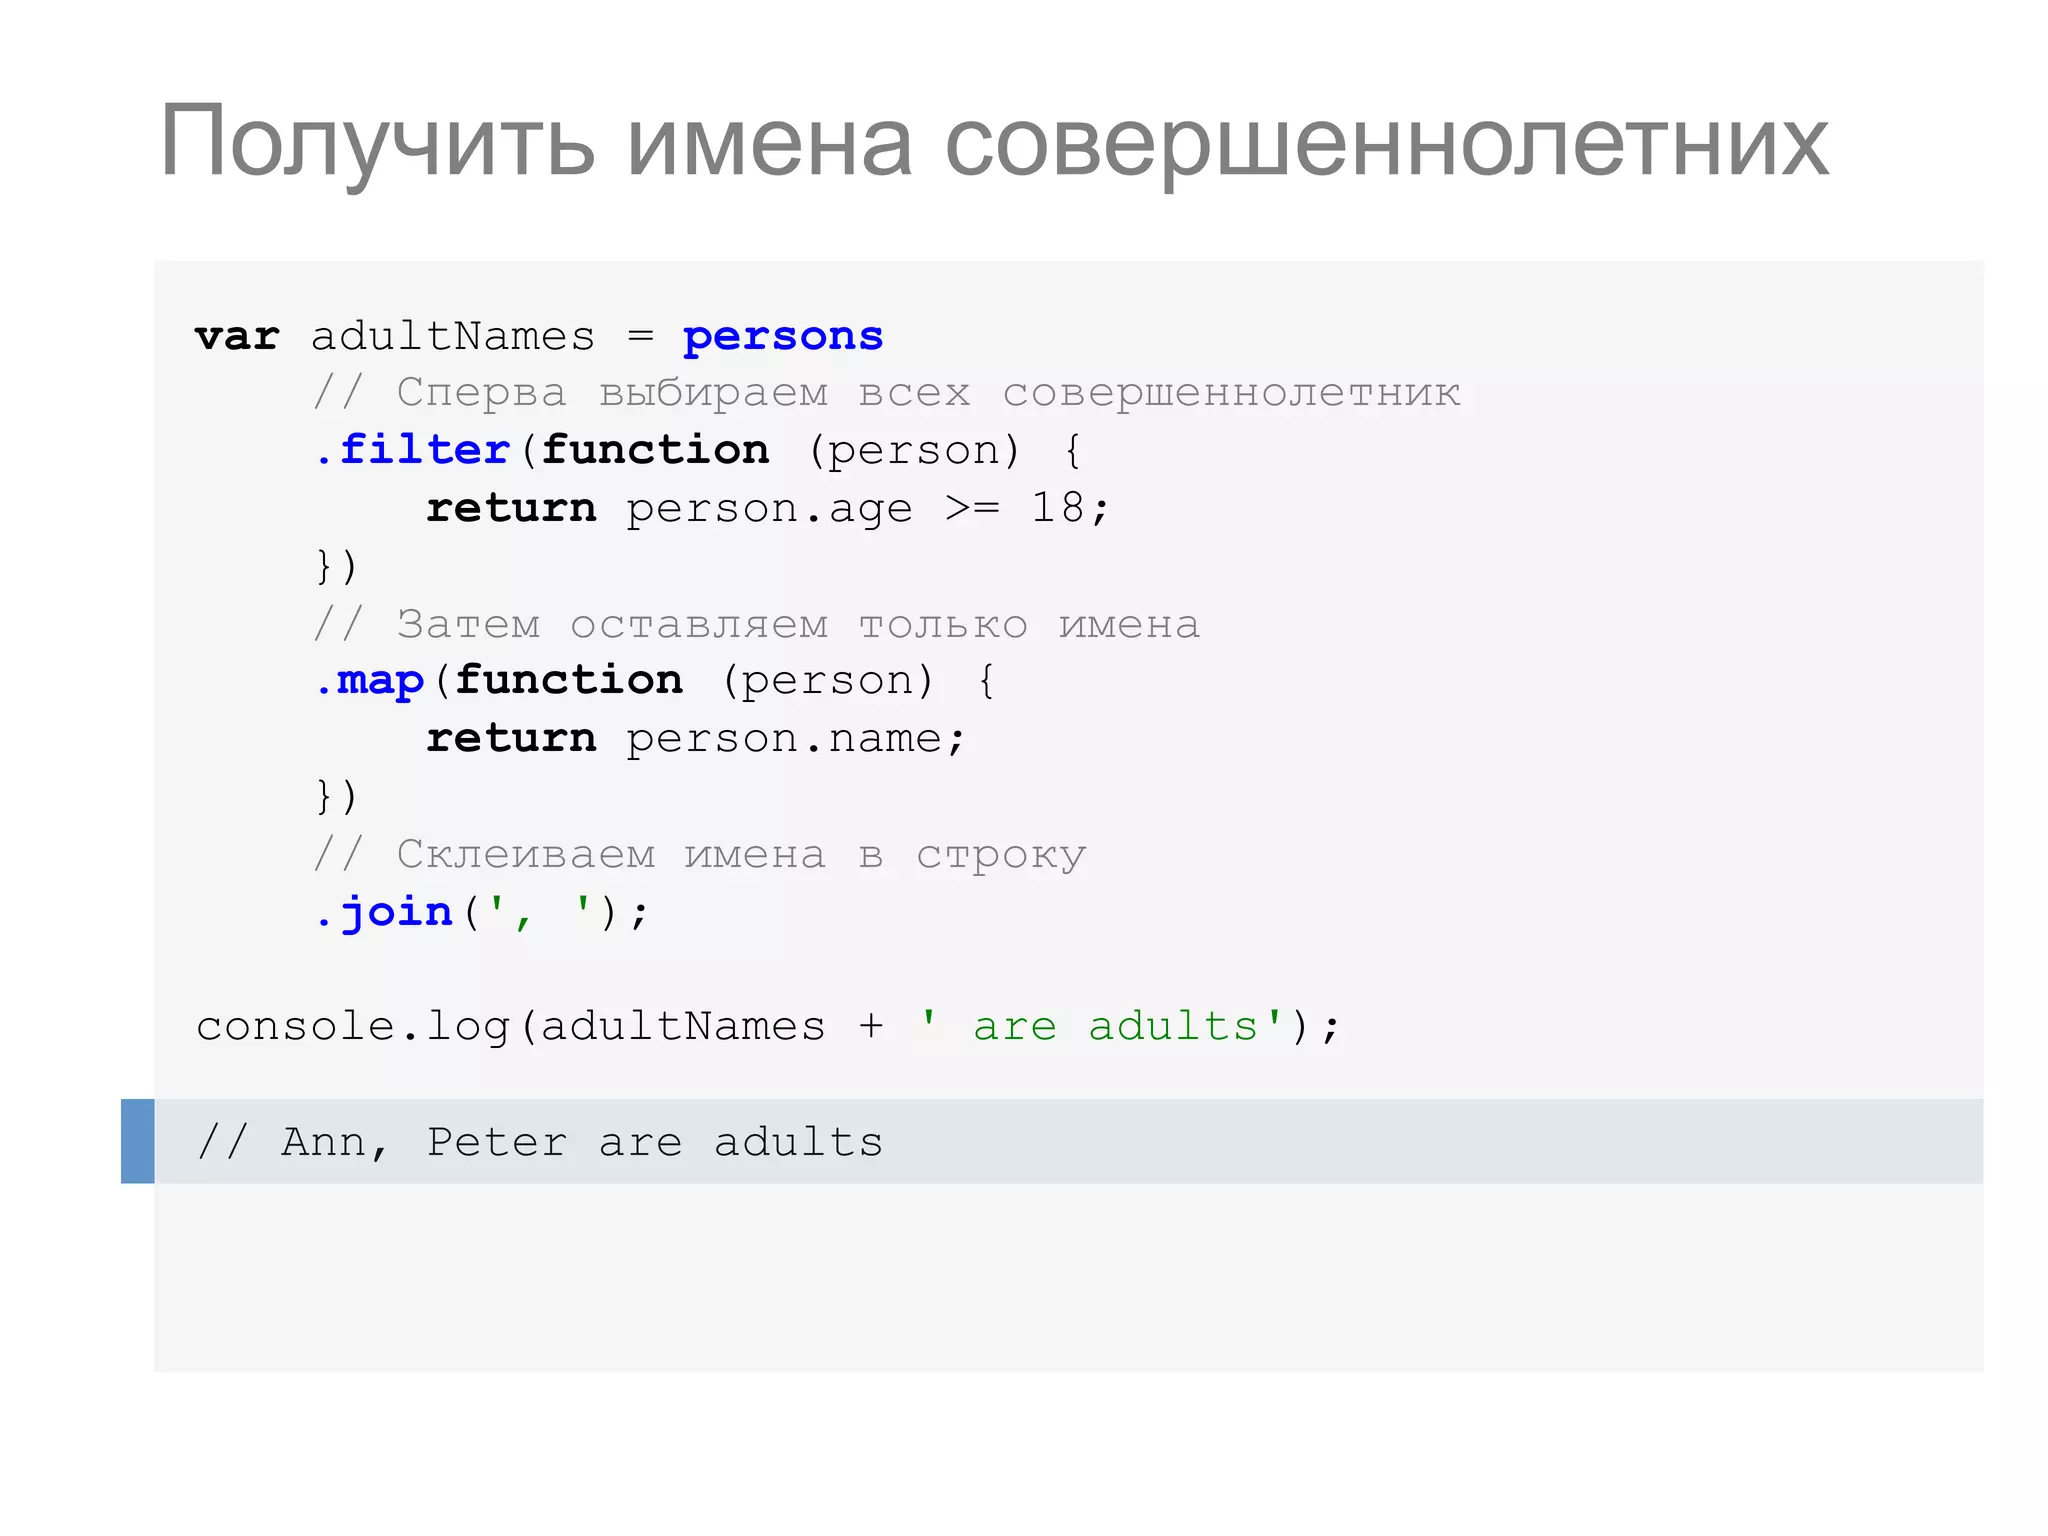
Task: Click the 'function' keyword after map
Action: pyautogui.click(x=569, y=680)
